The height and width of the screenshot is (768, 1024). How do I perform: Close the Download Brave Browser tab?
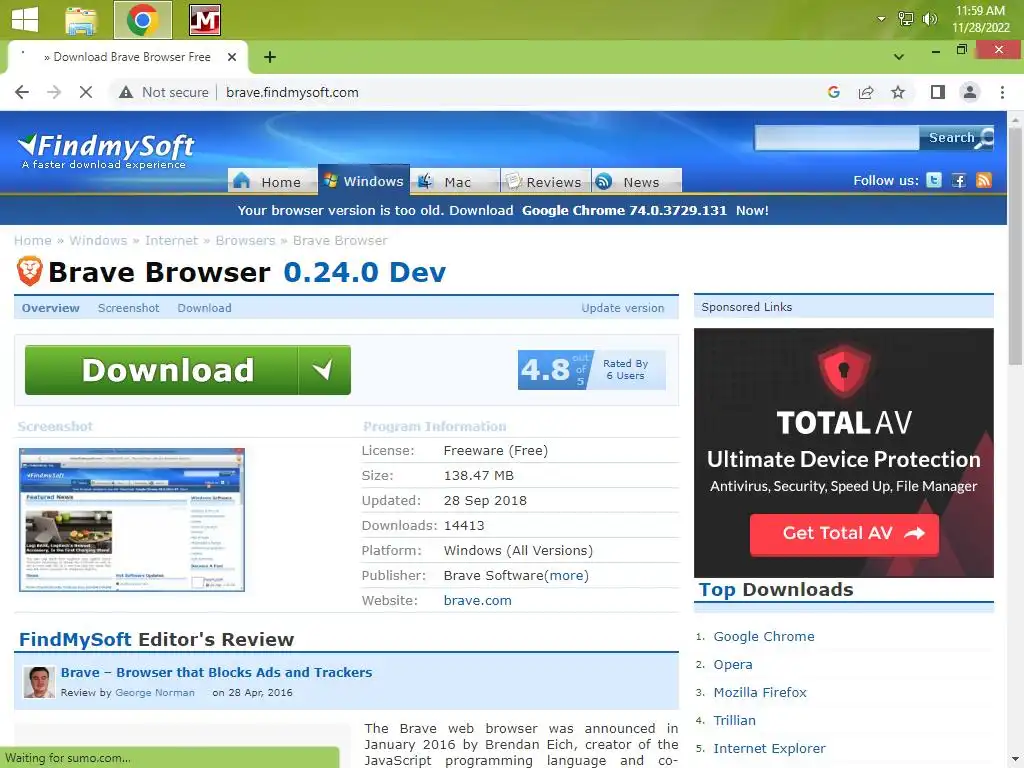coord(231,57)
